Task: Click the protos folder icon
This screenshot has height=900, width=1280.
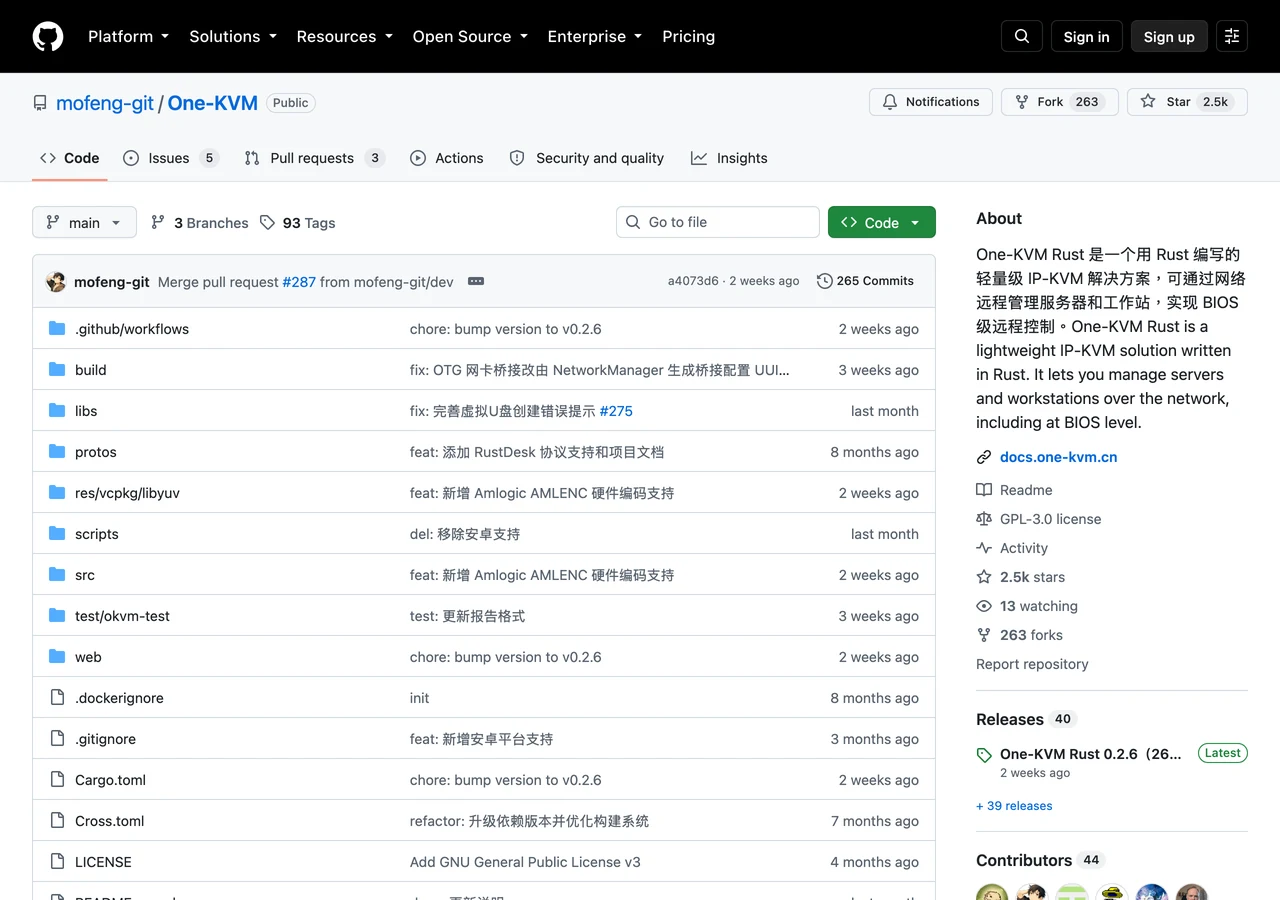Action: [x=57, y=451]
